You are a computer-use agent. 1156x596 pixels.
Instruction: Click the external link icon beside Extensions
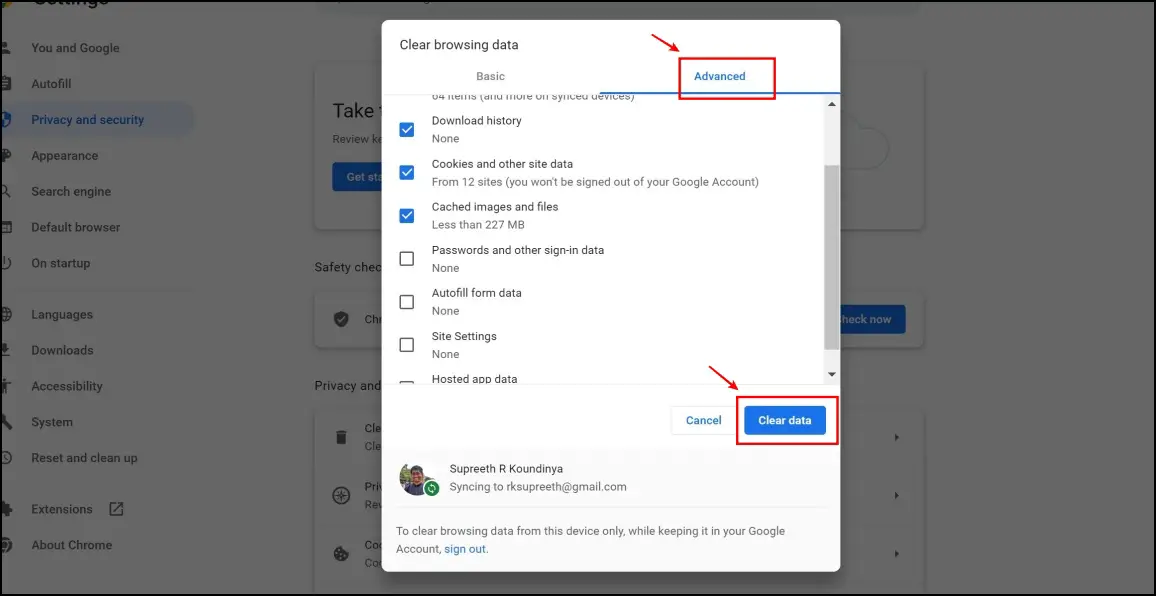[x=116, y=508]
